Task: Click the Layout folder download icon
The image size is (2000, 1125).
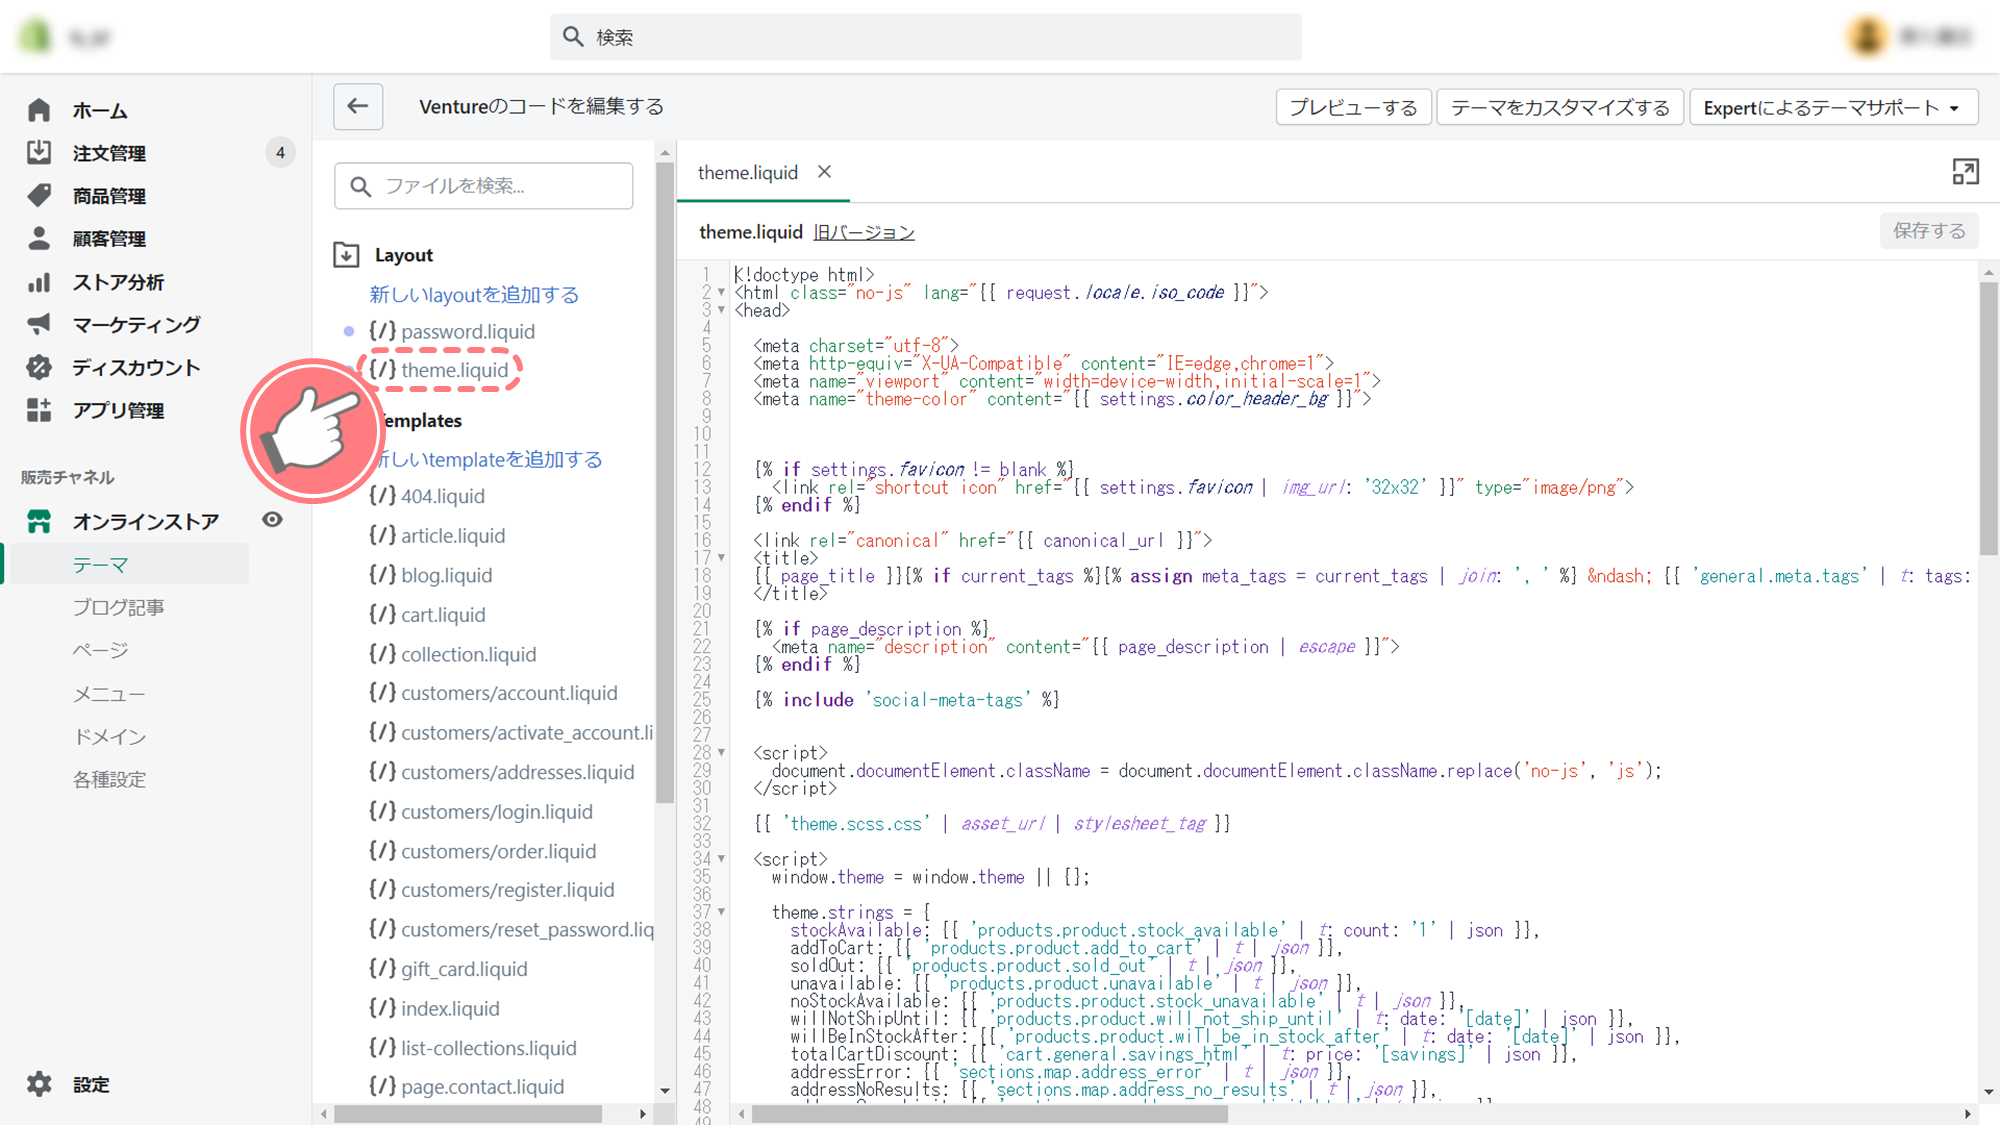Action: click(346, 255)
